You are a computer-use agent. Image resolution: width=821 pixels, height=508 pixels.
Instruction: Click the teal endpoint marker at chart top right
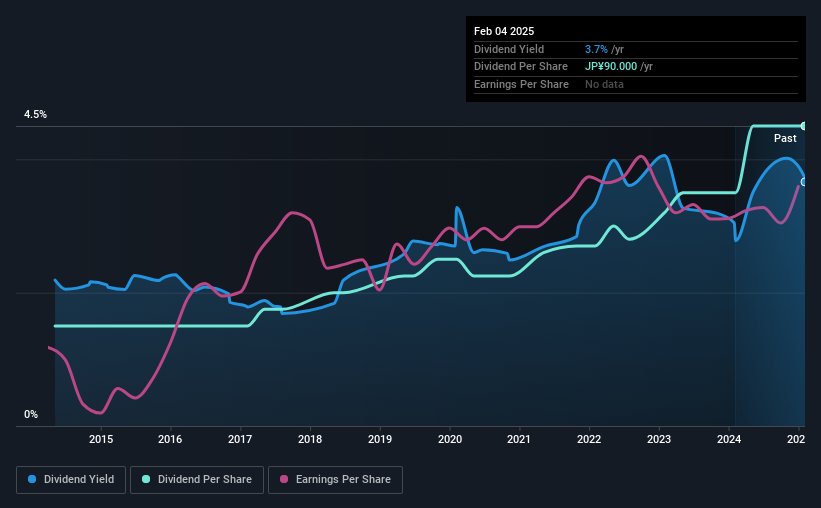pyautogui.click(x=803, y=126)
